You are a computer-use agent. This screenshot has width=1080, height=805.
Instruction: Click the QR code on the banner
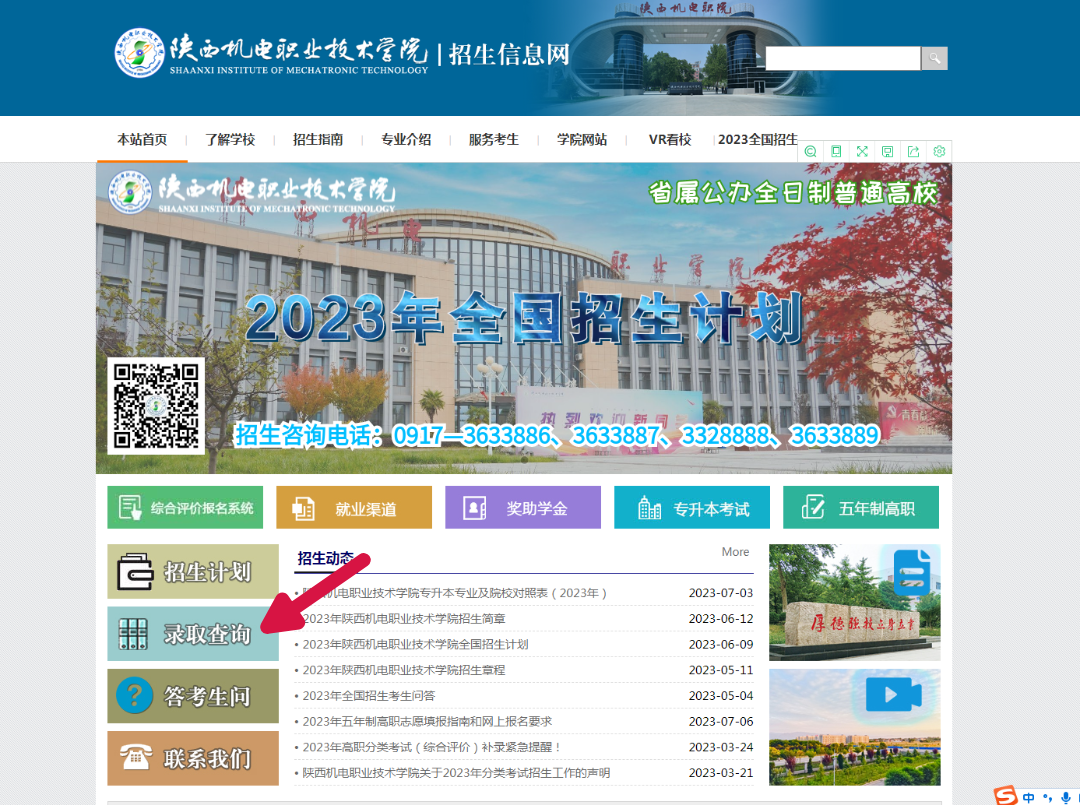156,406
